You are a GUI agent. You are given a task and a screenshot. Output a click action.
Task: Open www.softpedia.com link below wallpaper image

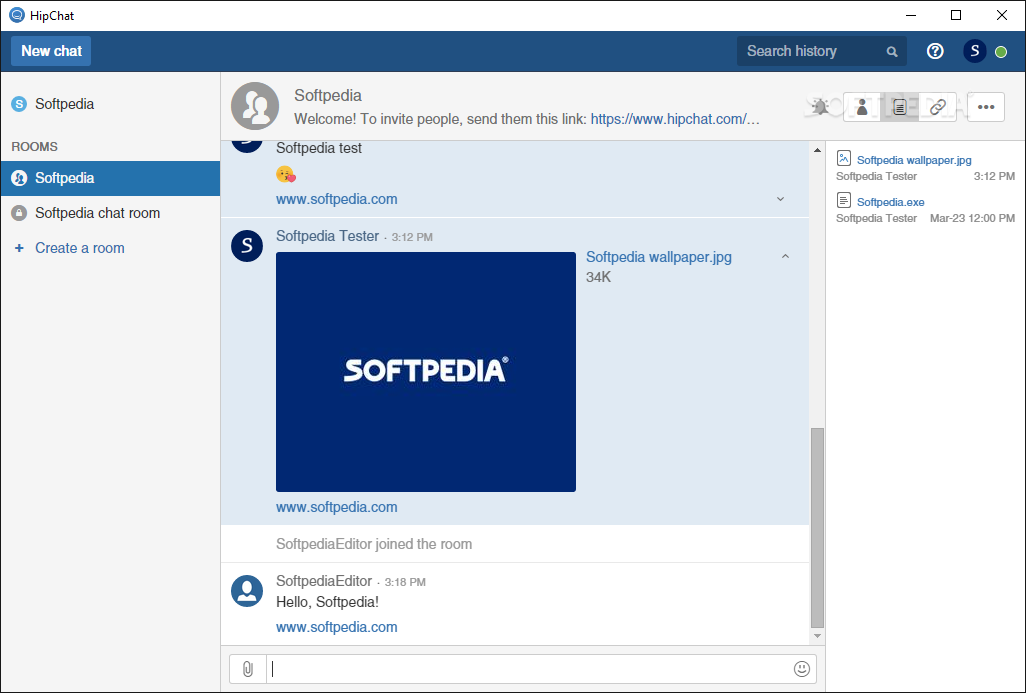click(x=336, y=507)
